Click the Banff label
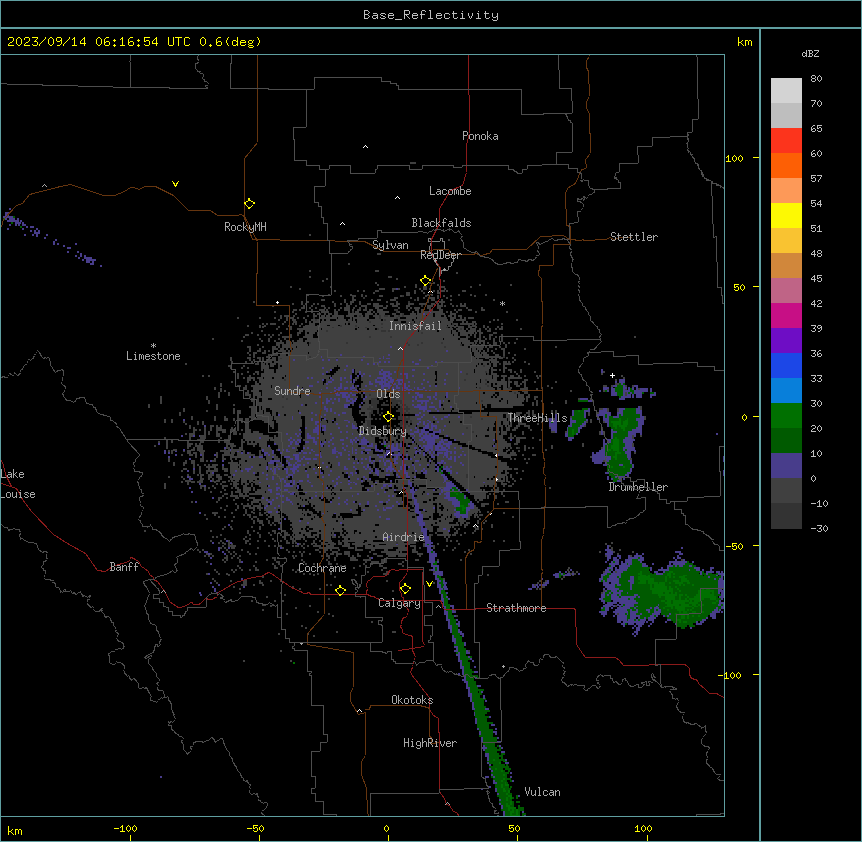This screenshot has width=862, height=842. click(x=124, y=567)
